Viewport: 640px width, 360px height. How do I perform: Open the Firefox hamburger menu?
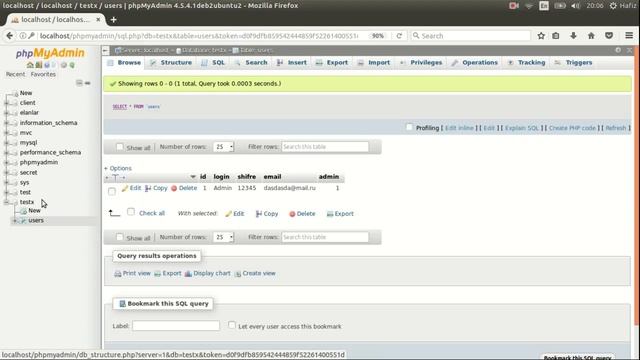tap(629, 36)
